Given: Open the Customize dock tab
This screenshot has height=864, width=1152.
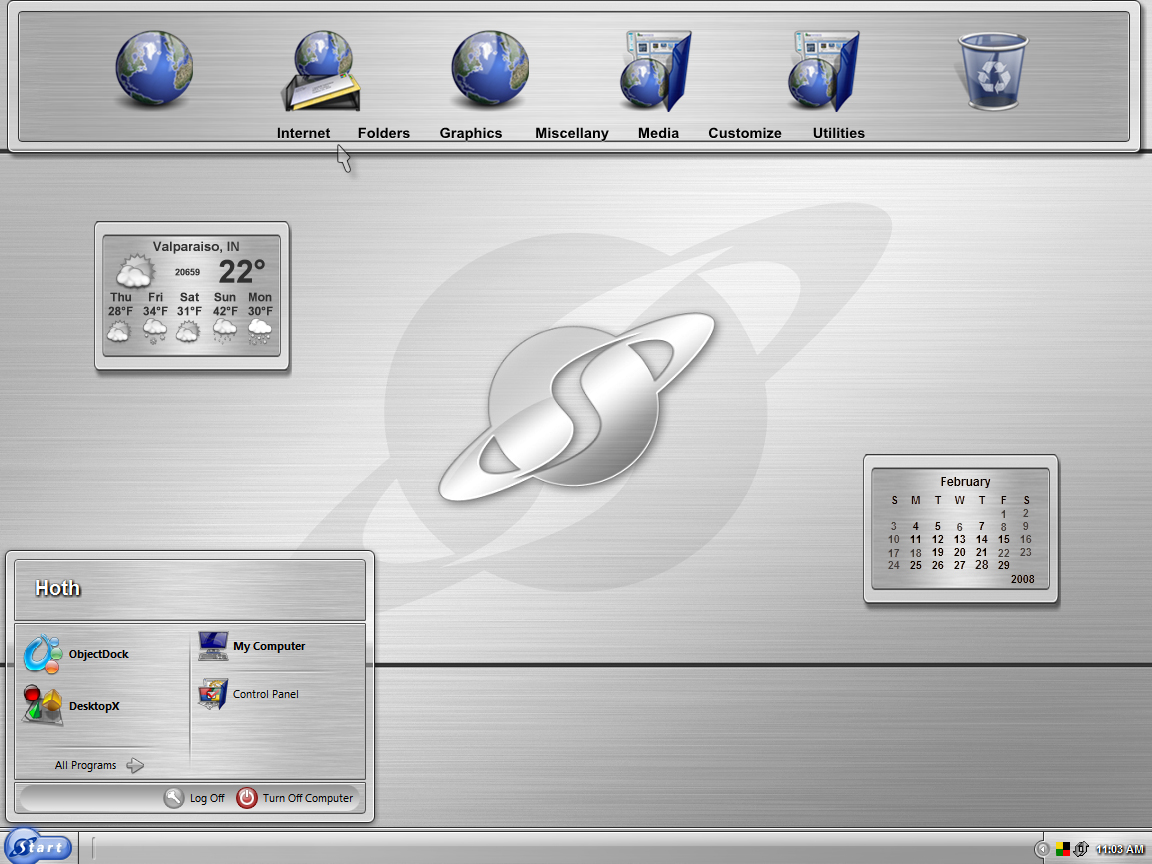Looking at the screenshot, I should tap(745, 133).
